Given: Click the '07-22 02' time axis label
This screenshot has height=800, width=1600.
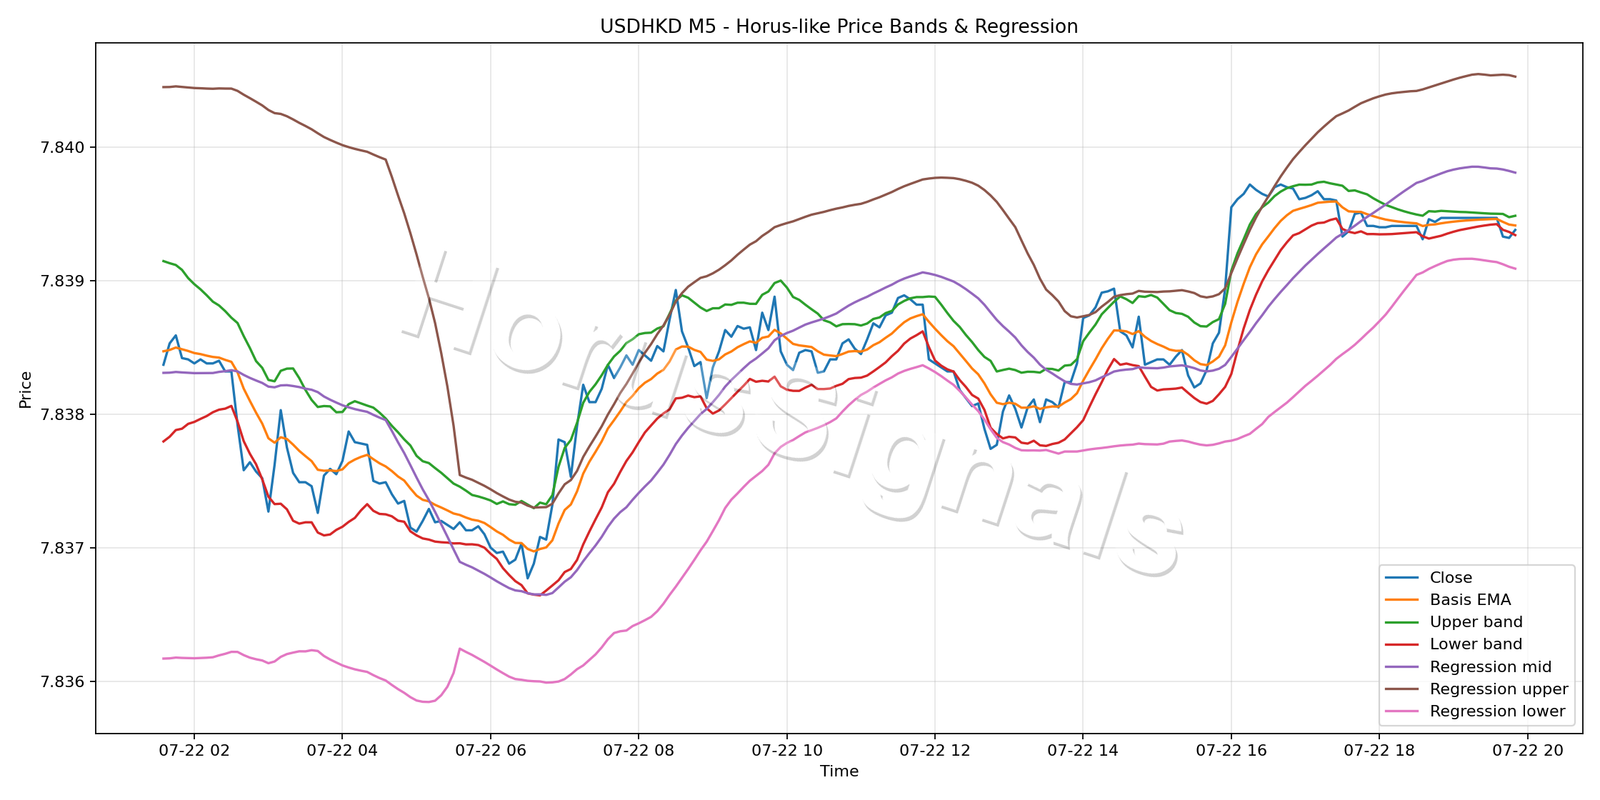Looking at the screenshot, I should 193,750.
